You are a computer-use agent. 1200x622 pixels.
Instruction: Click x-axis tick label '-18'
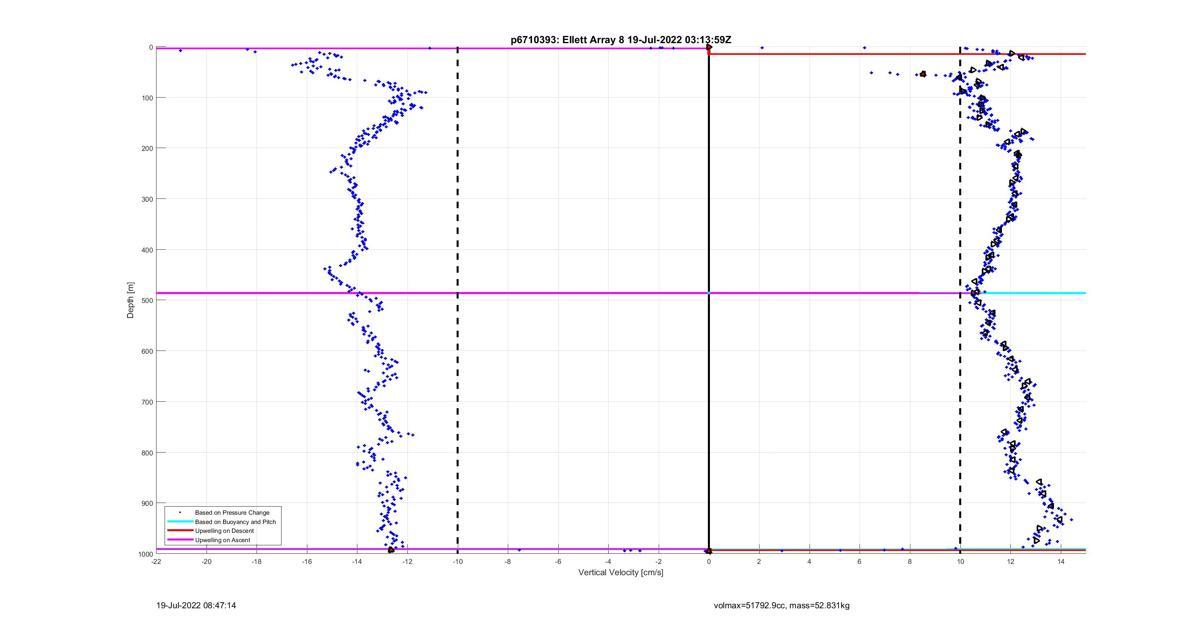(x=256, y=561)
